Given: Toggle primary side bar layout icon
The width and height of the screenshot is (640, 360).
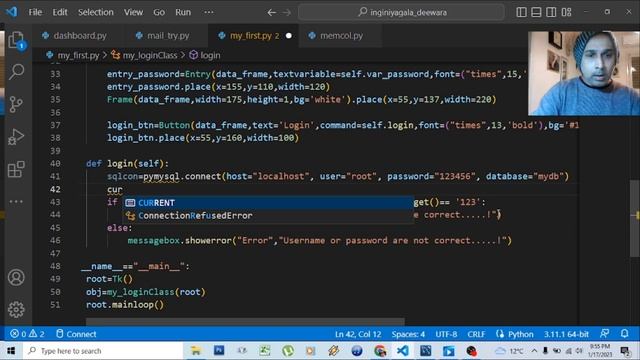Looking at the screenshot, I should pyautogui.click(x=521, y=12).
